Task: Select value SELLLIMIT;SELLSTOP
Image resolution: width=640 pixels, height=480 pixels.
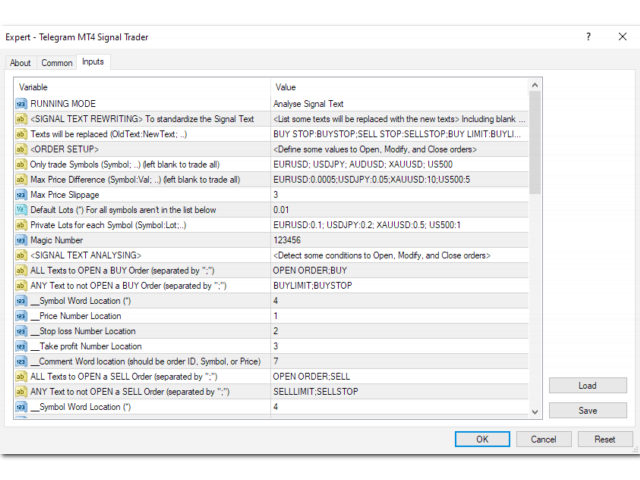Action: [x=316, y=392]
